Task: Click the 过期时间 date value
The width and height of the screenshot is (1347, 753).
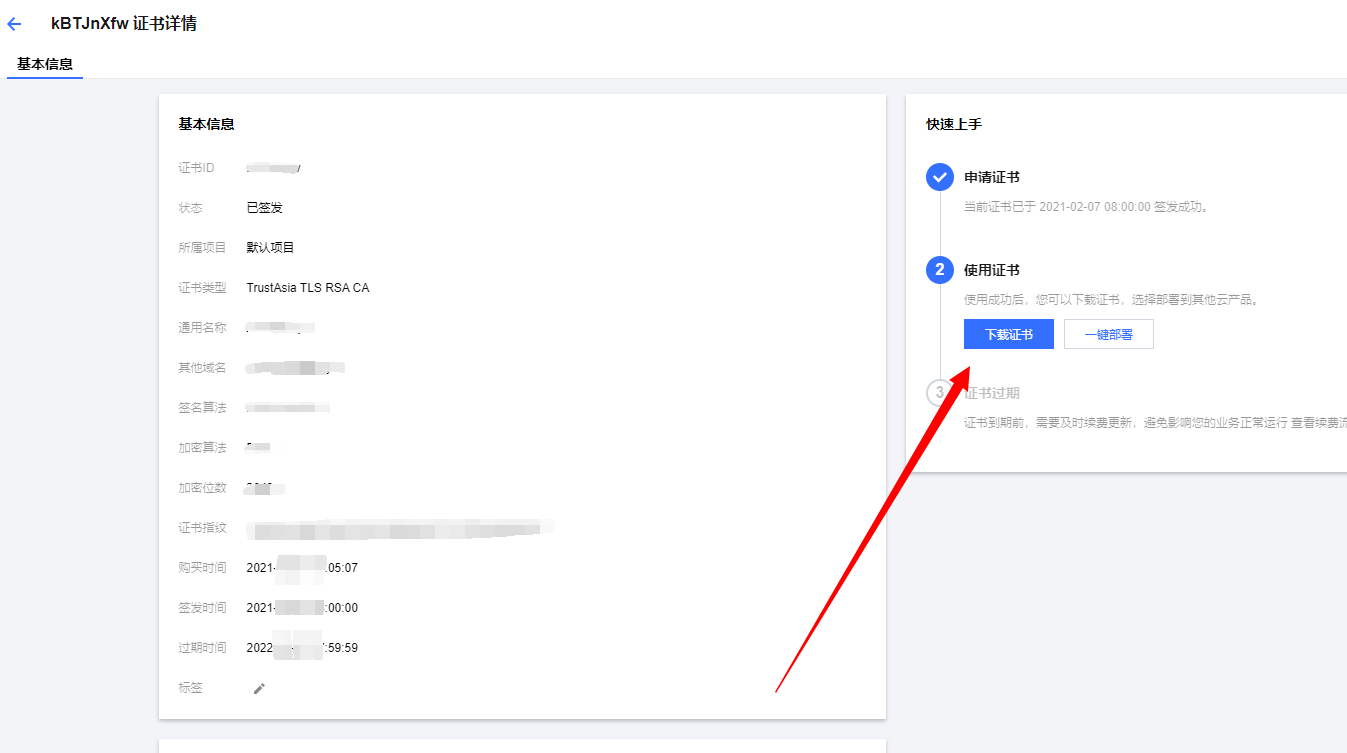Action: pyautogui.click(x=301, y=648)
